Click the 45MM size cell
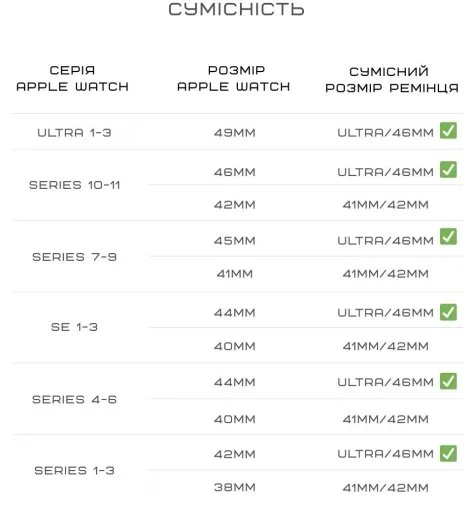This screenshot has width=473, height=505. tap(235, 240)
